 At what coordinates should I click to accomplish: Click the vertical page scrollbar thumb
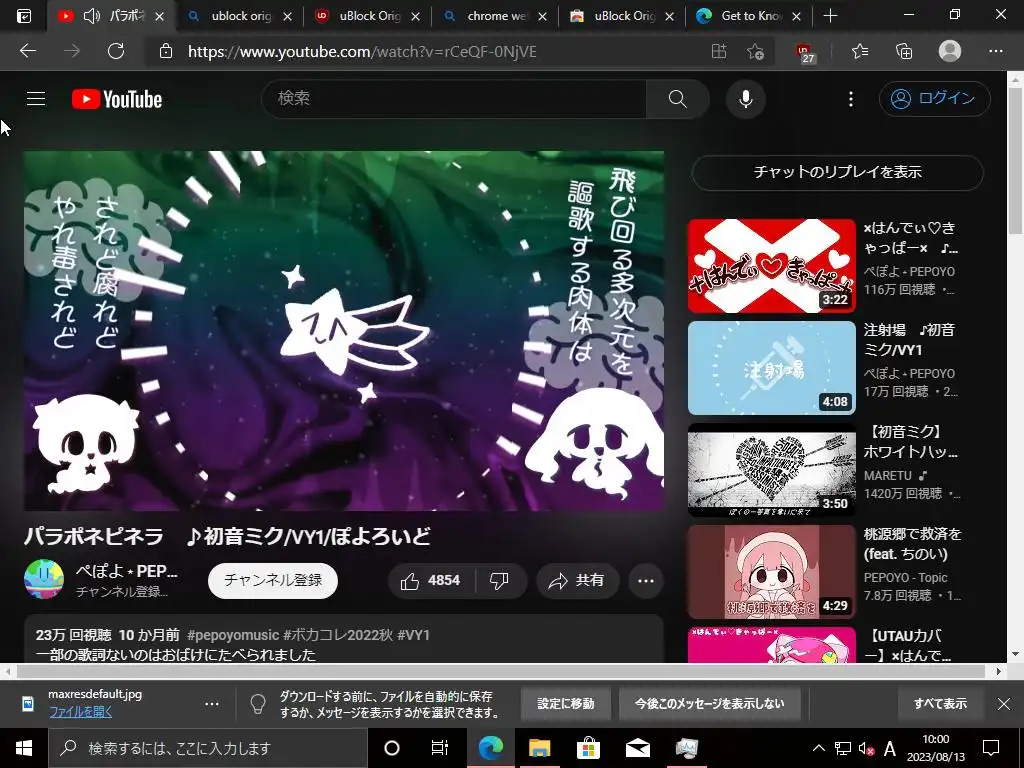pyautogui.click(x=1015, y=160)
